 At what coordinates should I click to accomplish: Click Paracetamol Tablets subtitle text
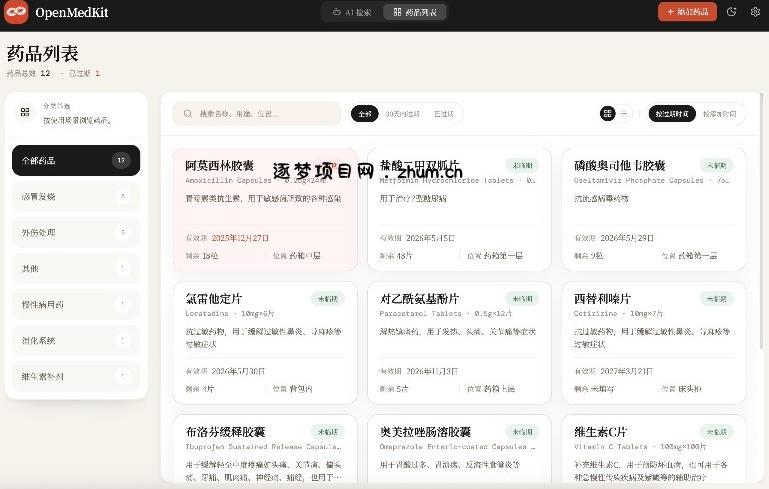(x=446, y=313)
